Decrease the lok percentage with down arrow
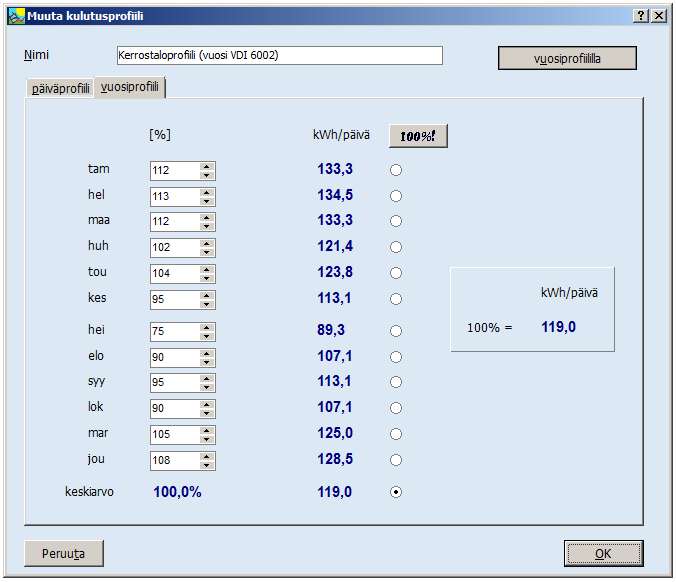 pyautogui.click(x=207, y=413)
